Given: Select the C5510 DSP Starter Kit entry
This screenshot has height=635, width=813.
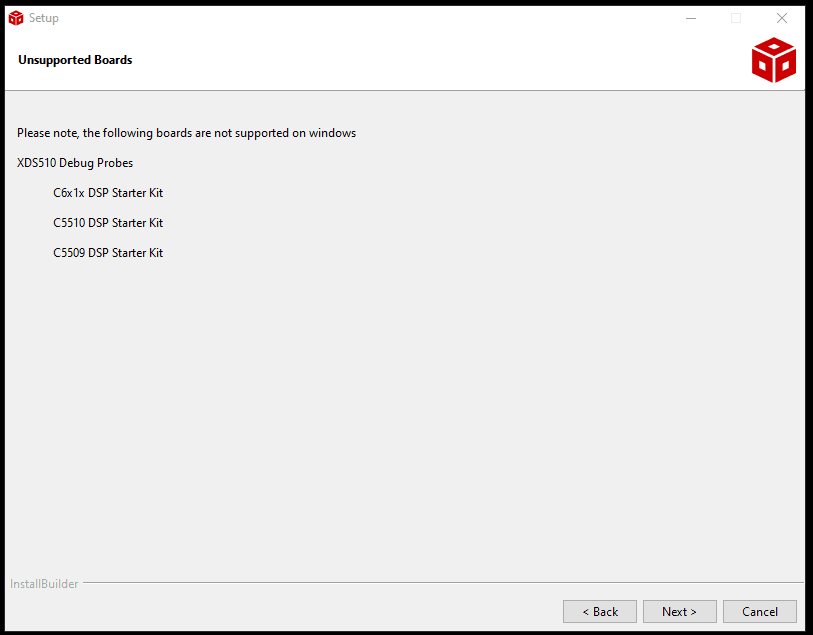Looking at the screenshot, I should [108, 223].
